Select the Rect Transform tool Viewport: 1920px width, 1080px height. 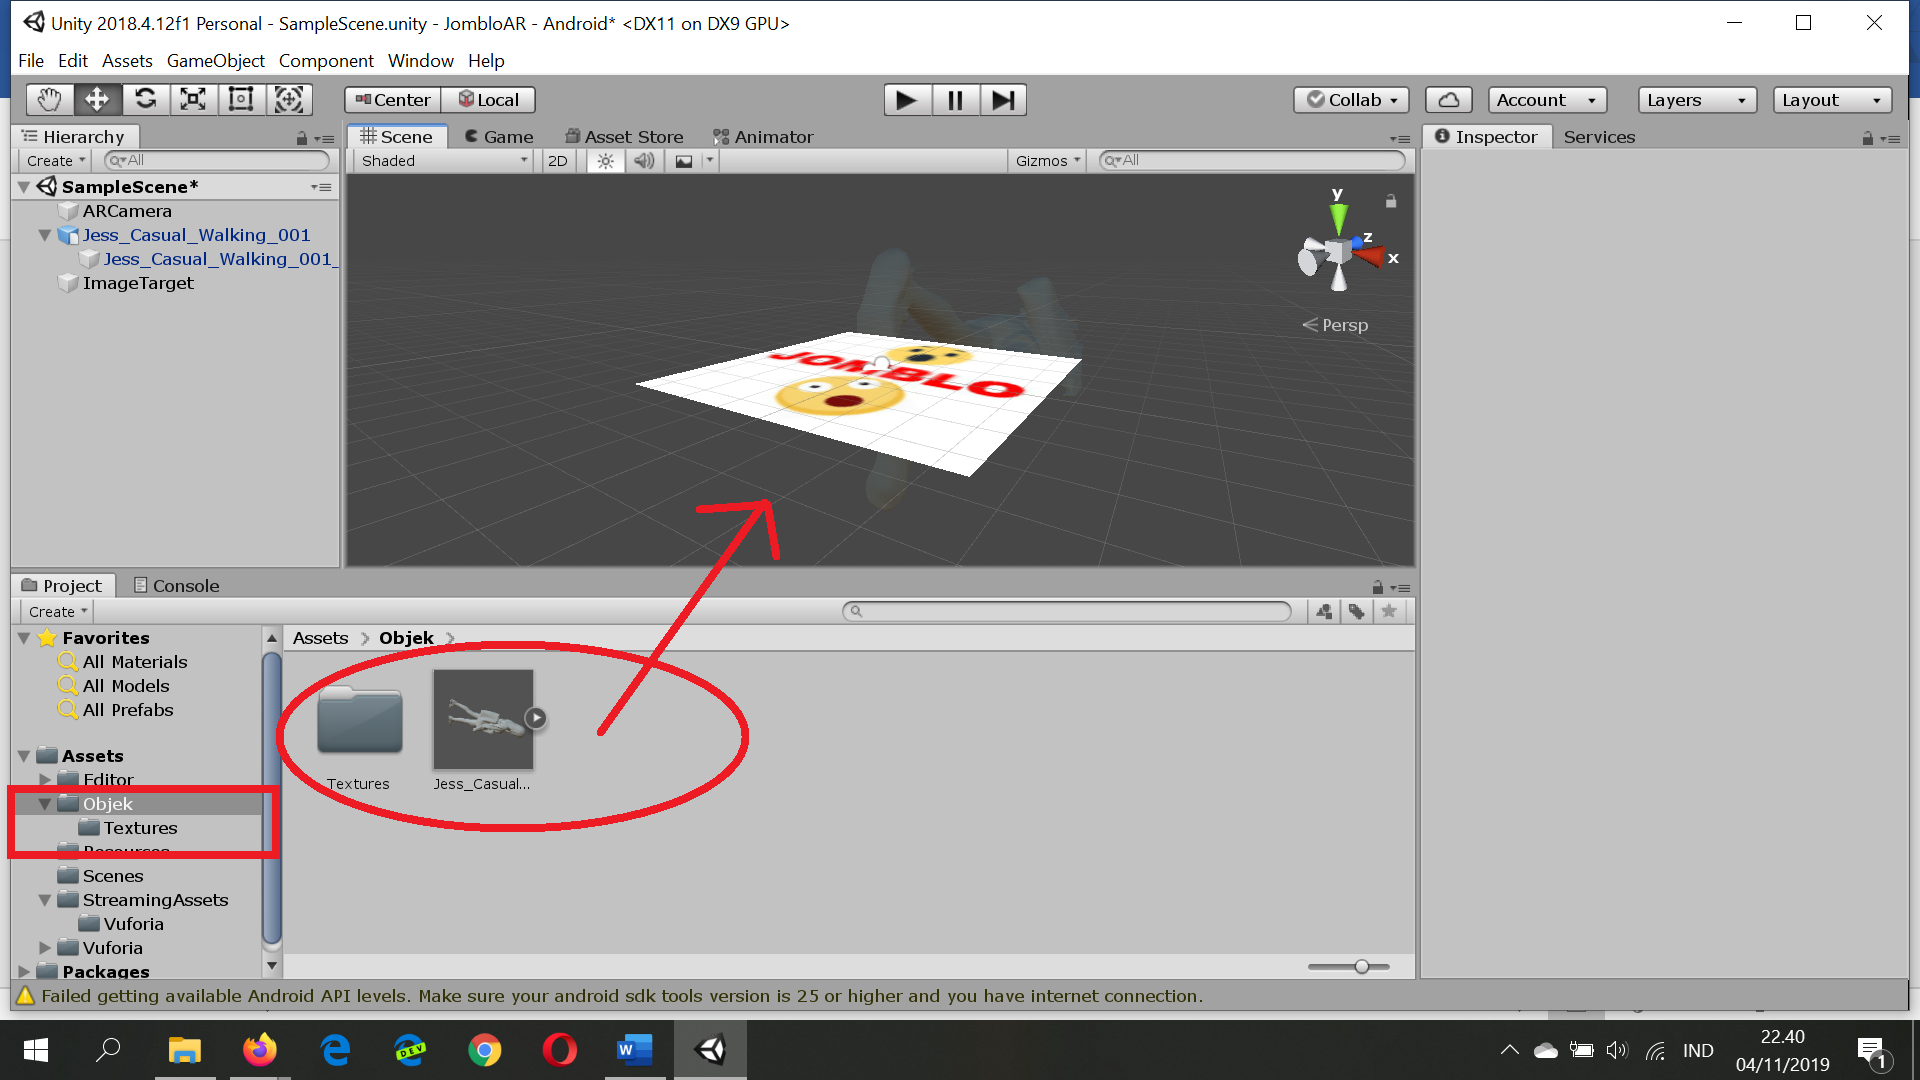(241, 99)
